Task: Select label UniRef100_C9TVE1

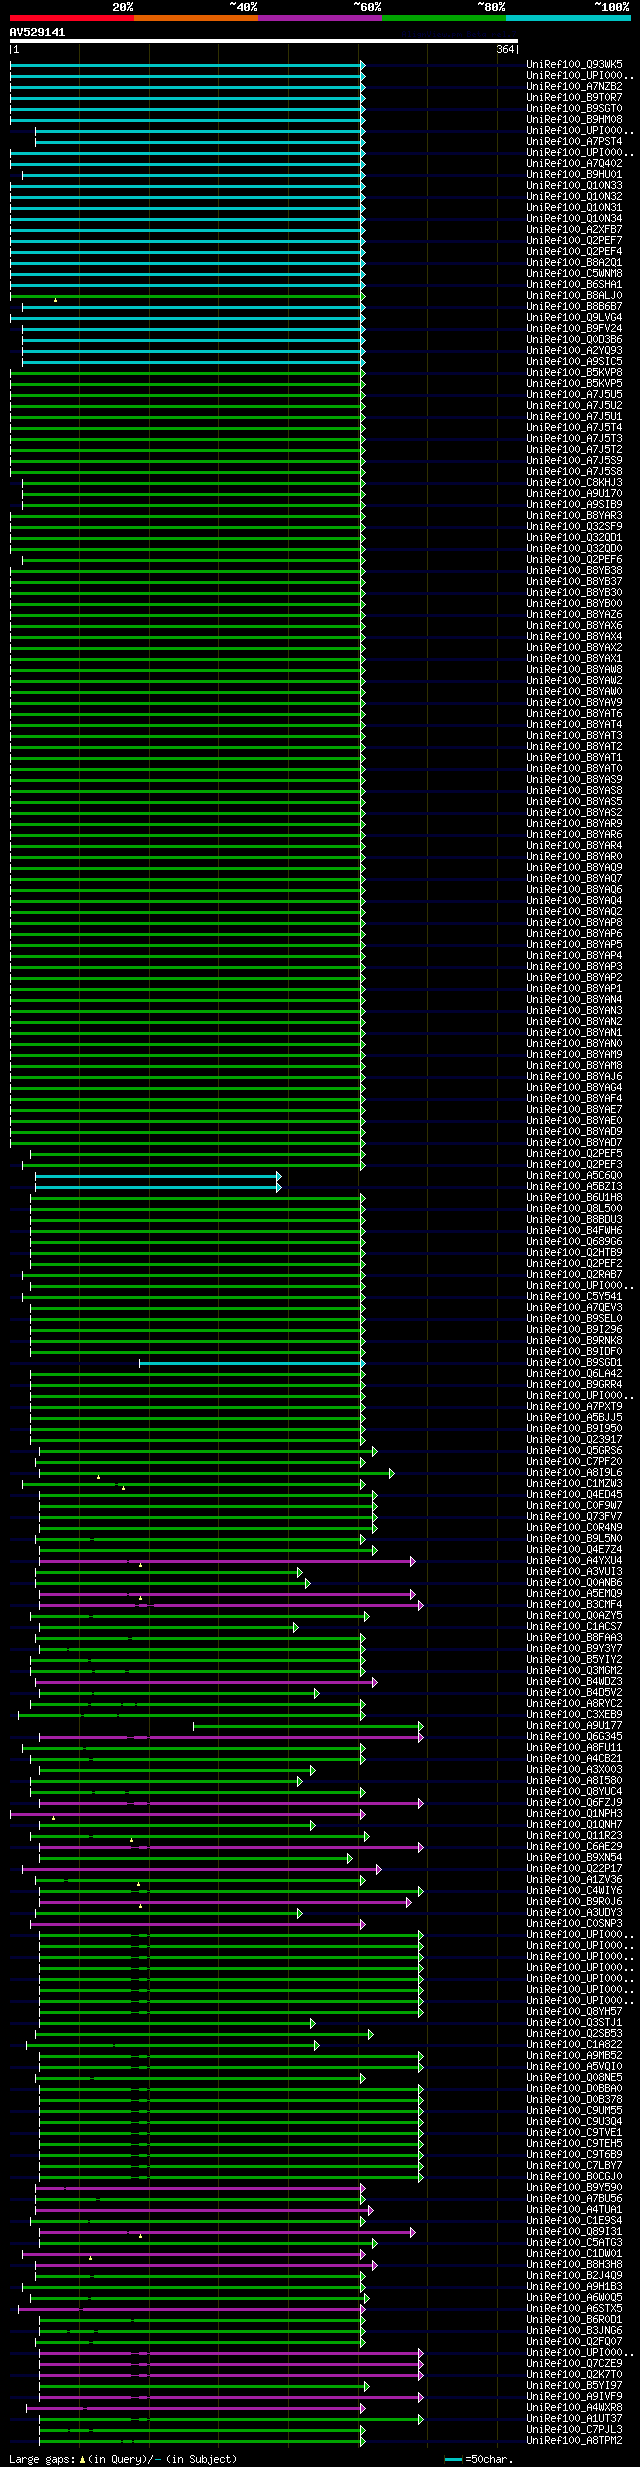Action: [574, 2132]
